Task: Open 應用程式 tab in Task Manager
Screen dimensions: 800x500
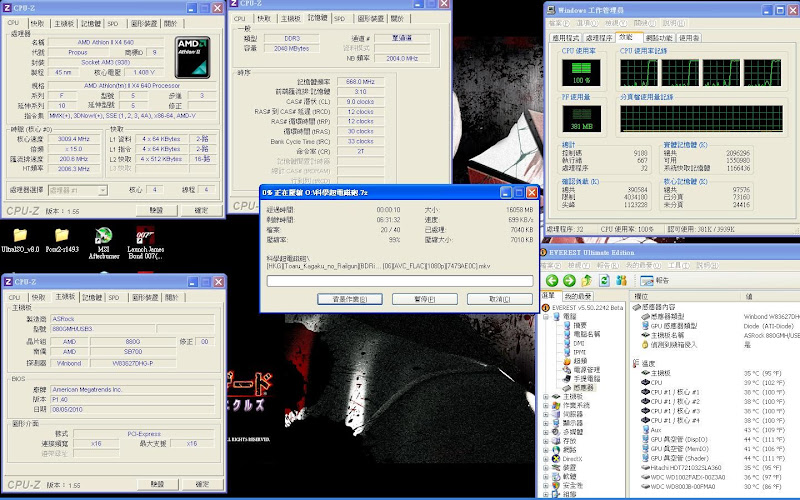Action: [566, 38]
